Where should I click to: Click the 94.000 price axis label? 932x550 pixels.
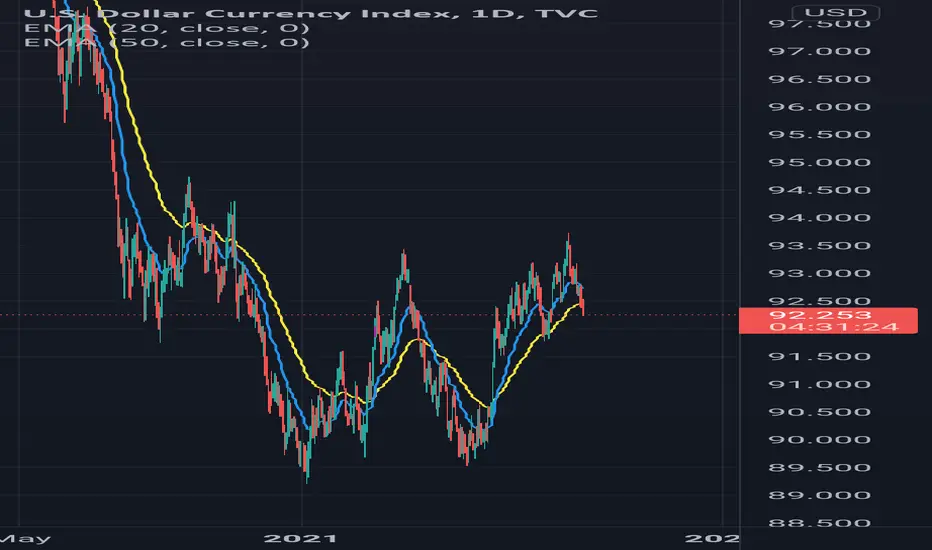820,218
